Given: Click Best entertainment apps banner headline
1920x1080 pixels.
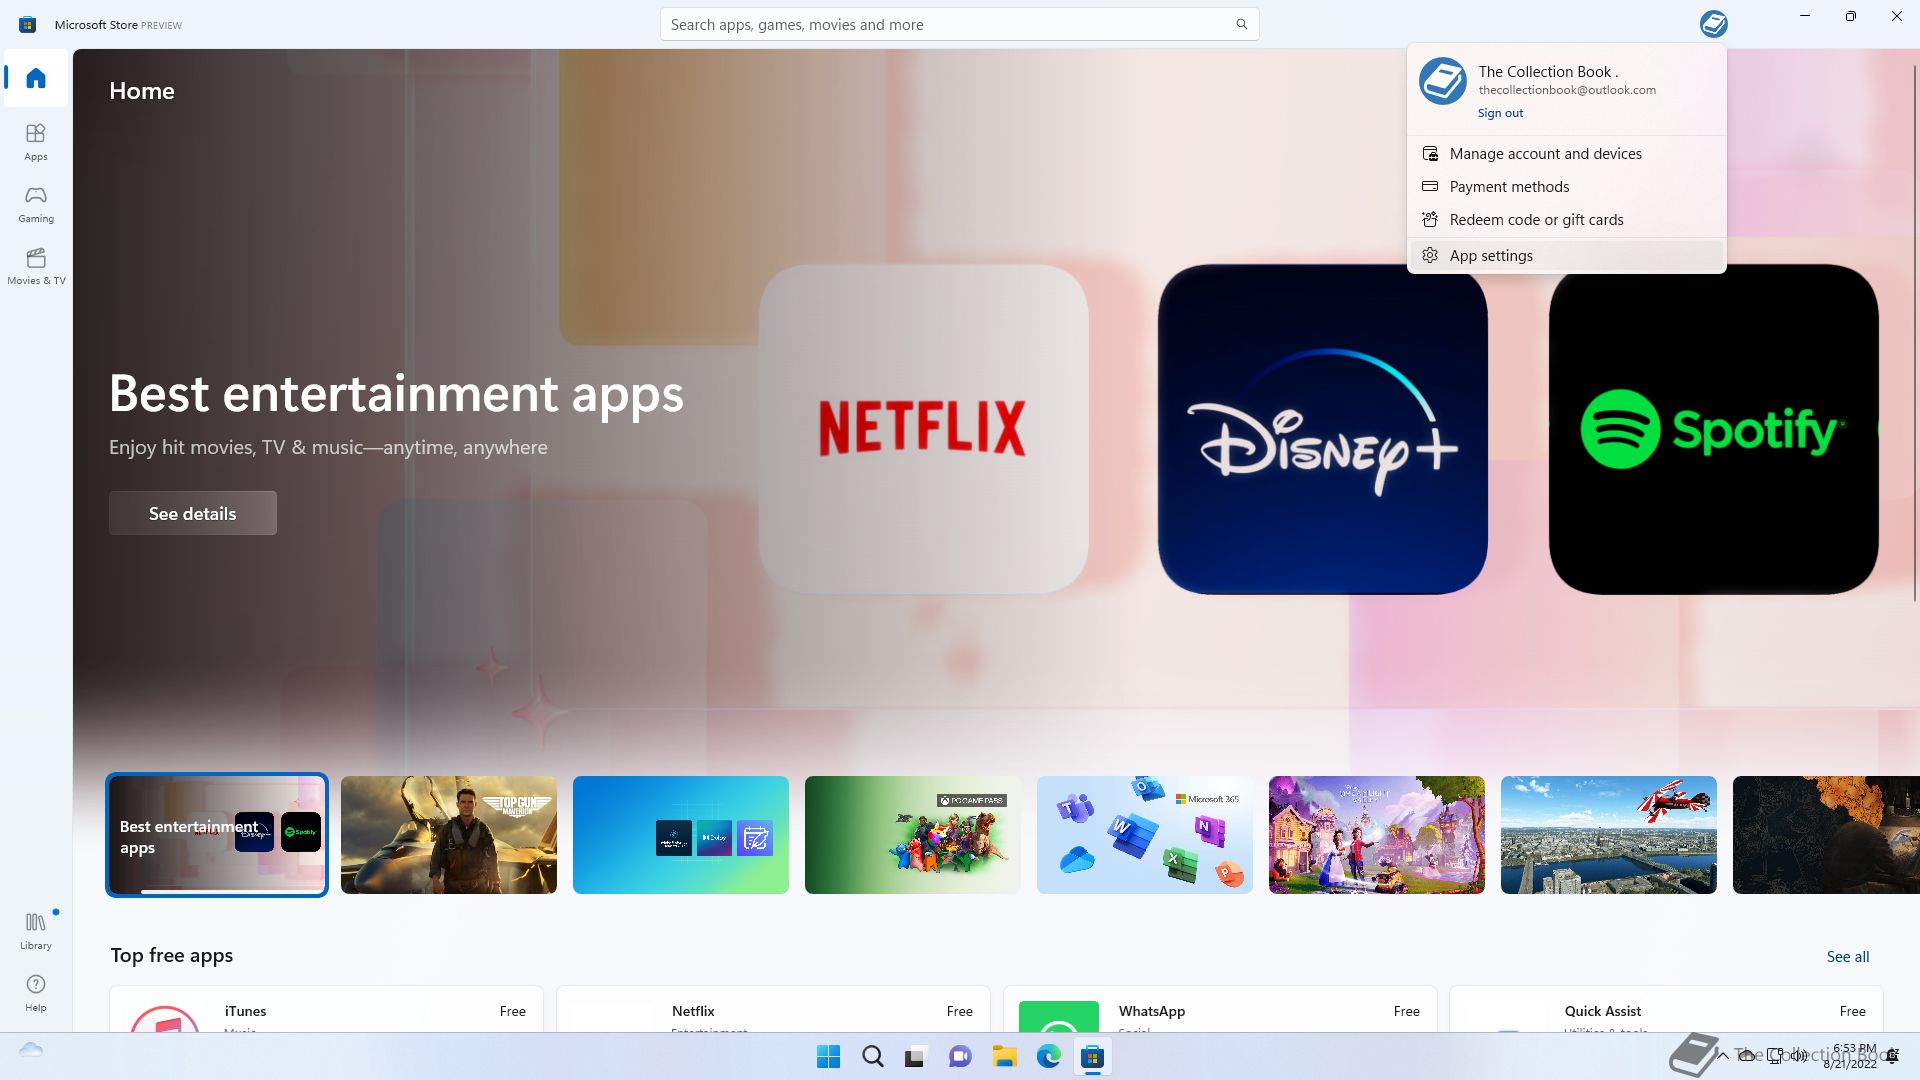Looking at the screenshot, I should (x=396, y=393).
